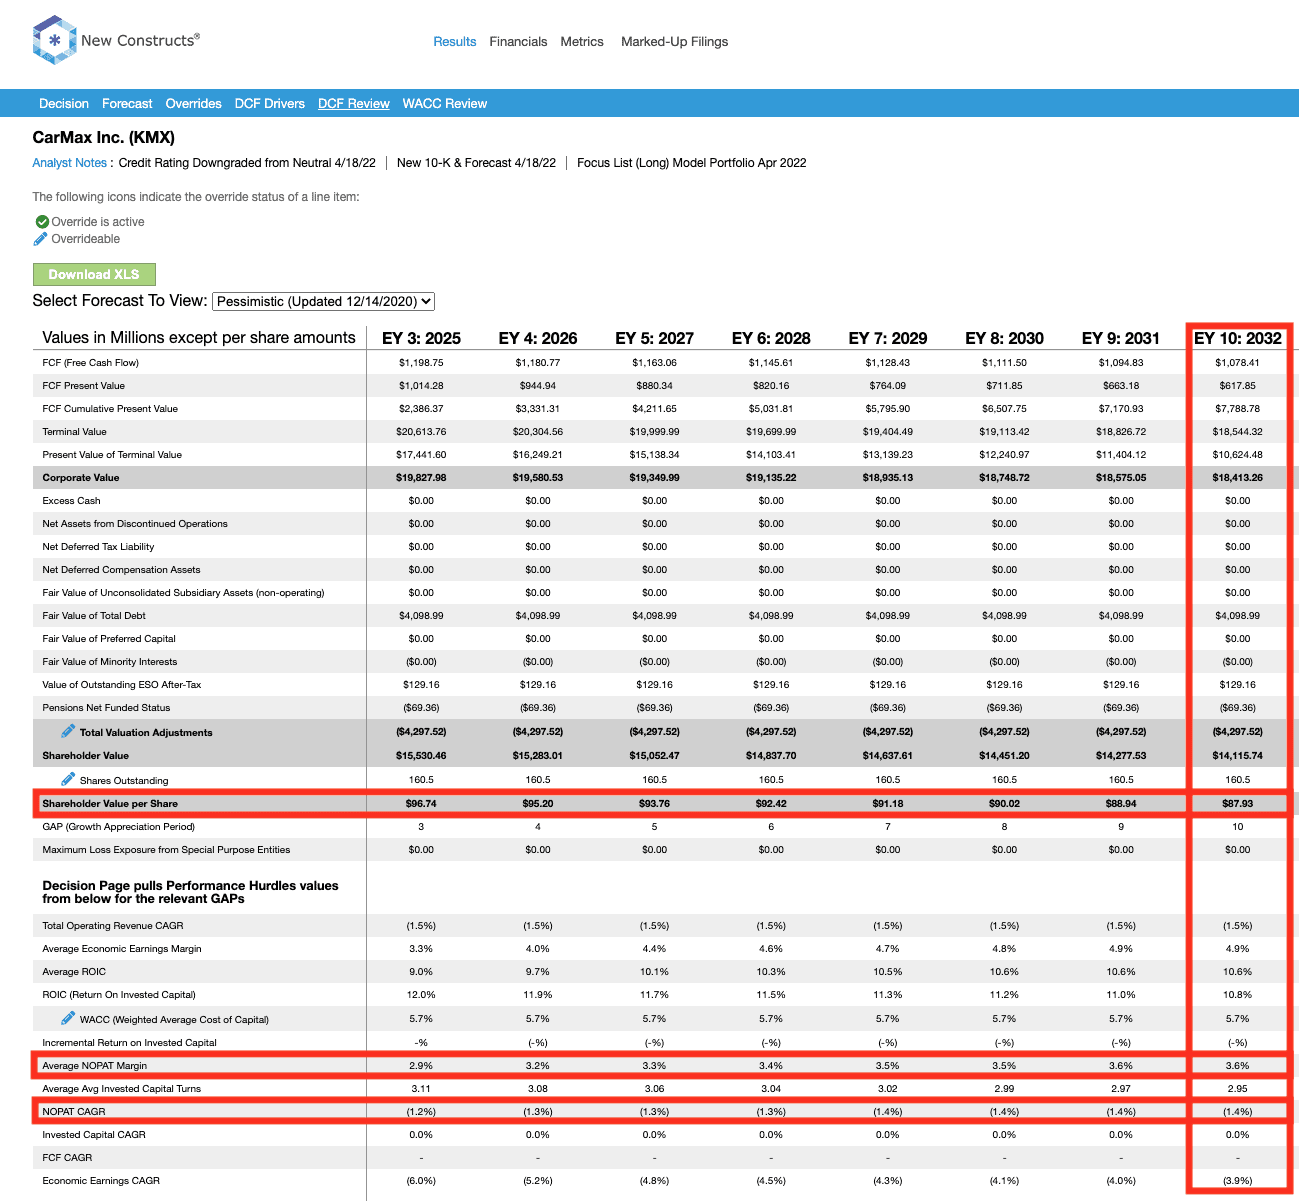Click the 12.0% ROIC cell for 2025
Screen dimensions: 1299x1201
click(x=421, y=995)
